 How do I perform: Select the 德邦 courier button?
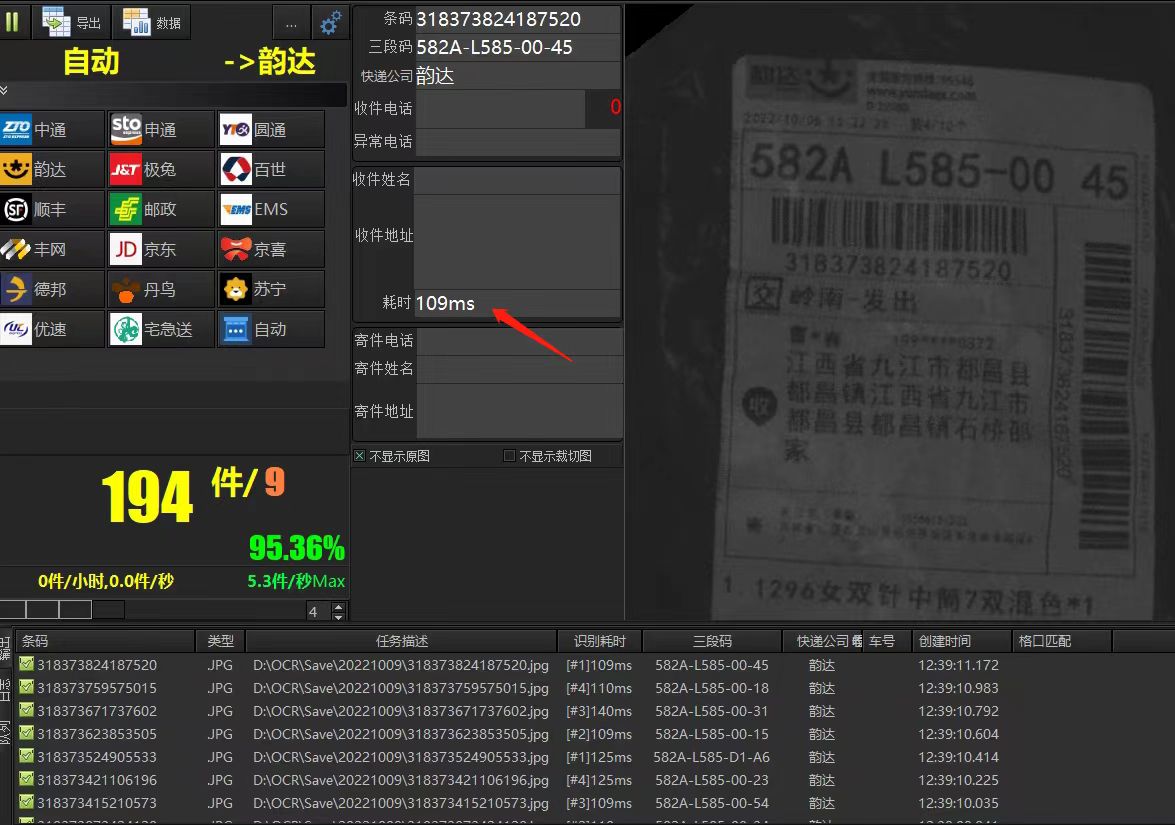[x=51, y=289]
